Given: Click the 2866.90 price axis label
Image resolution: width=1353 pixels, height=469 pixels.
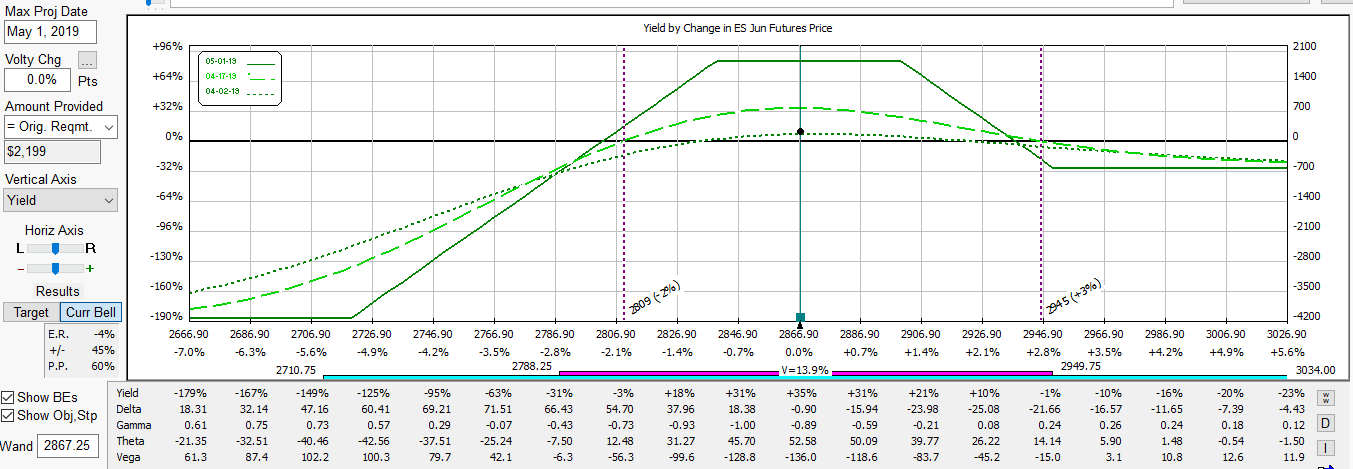Looking at the screenshot, I should [x=798, y=335].
